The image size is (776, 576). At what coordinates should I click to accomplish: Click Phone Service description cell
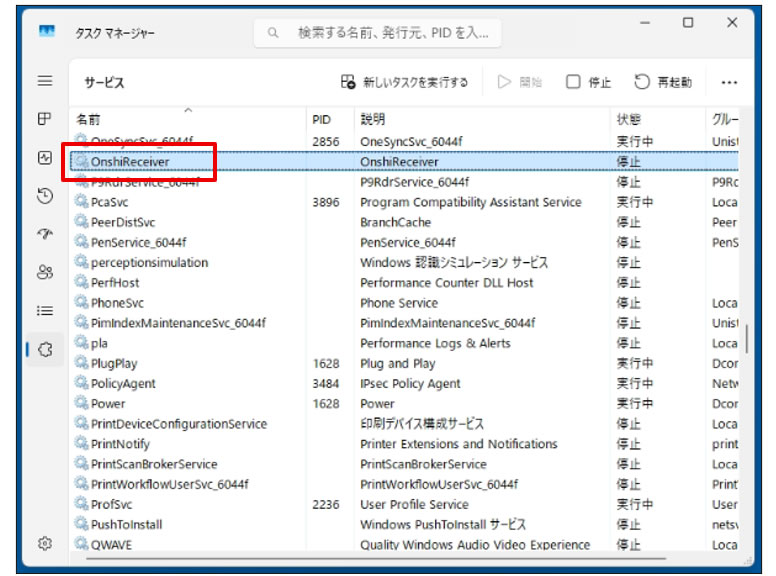[399, 303]
